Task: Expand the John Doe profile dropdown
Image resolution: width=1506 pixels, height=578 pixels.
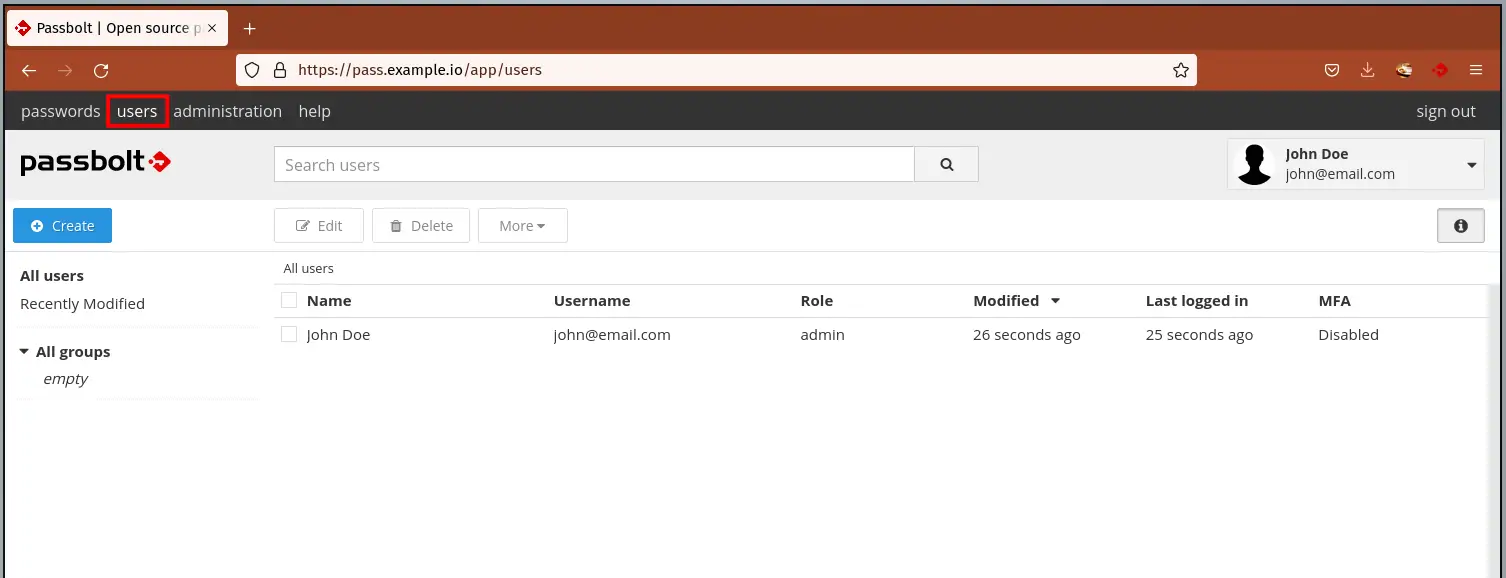Action: tap(1471, 165)
